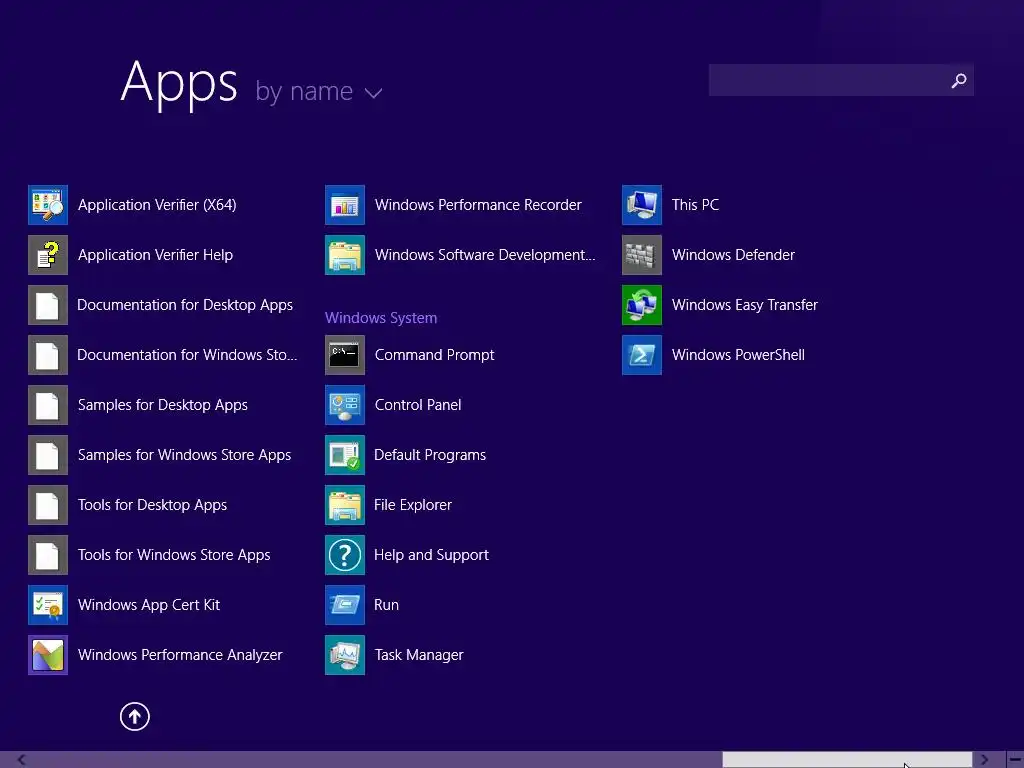Click the horizontal scrollbar thumb
1024x768 pixels.
point(847,760)
